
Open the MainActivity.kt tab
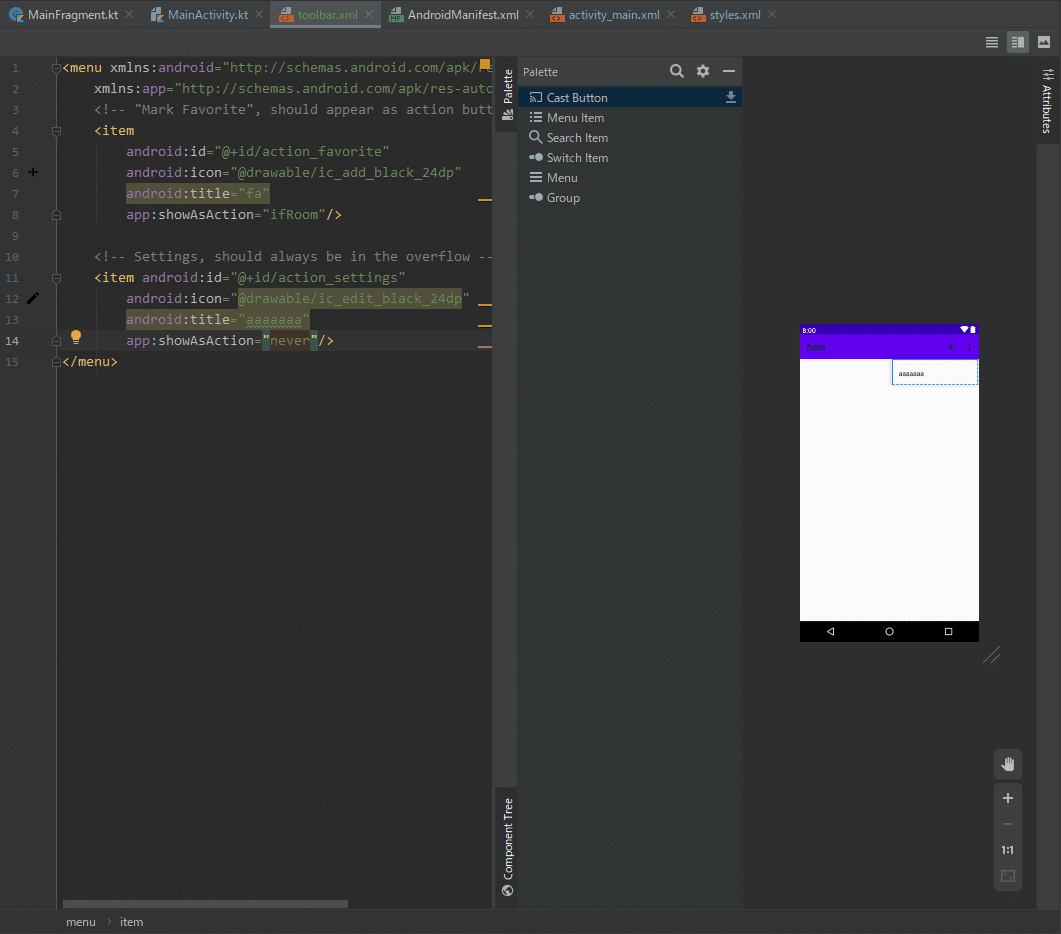click(207, 15)
